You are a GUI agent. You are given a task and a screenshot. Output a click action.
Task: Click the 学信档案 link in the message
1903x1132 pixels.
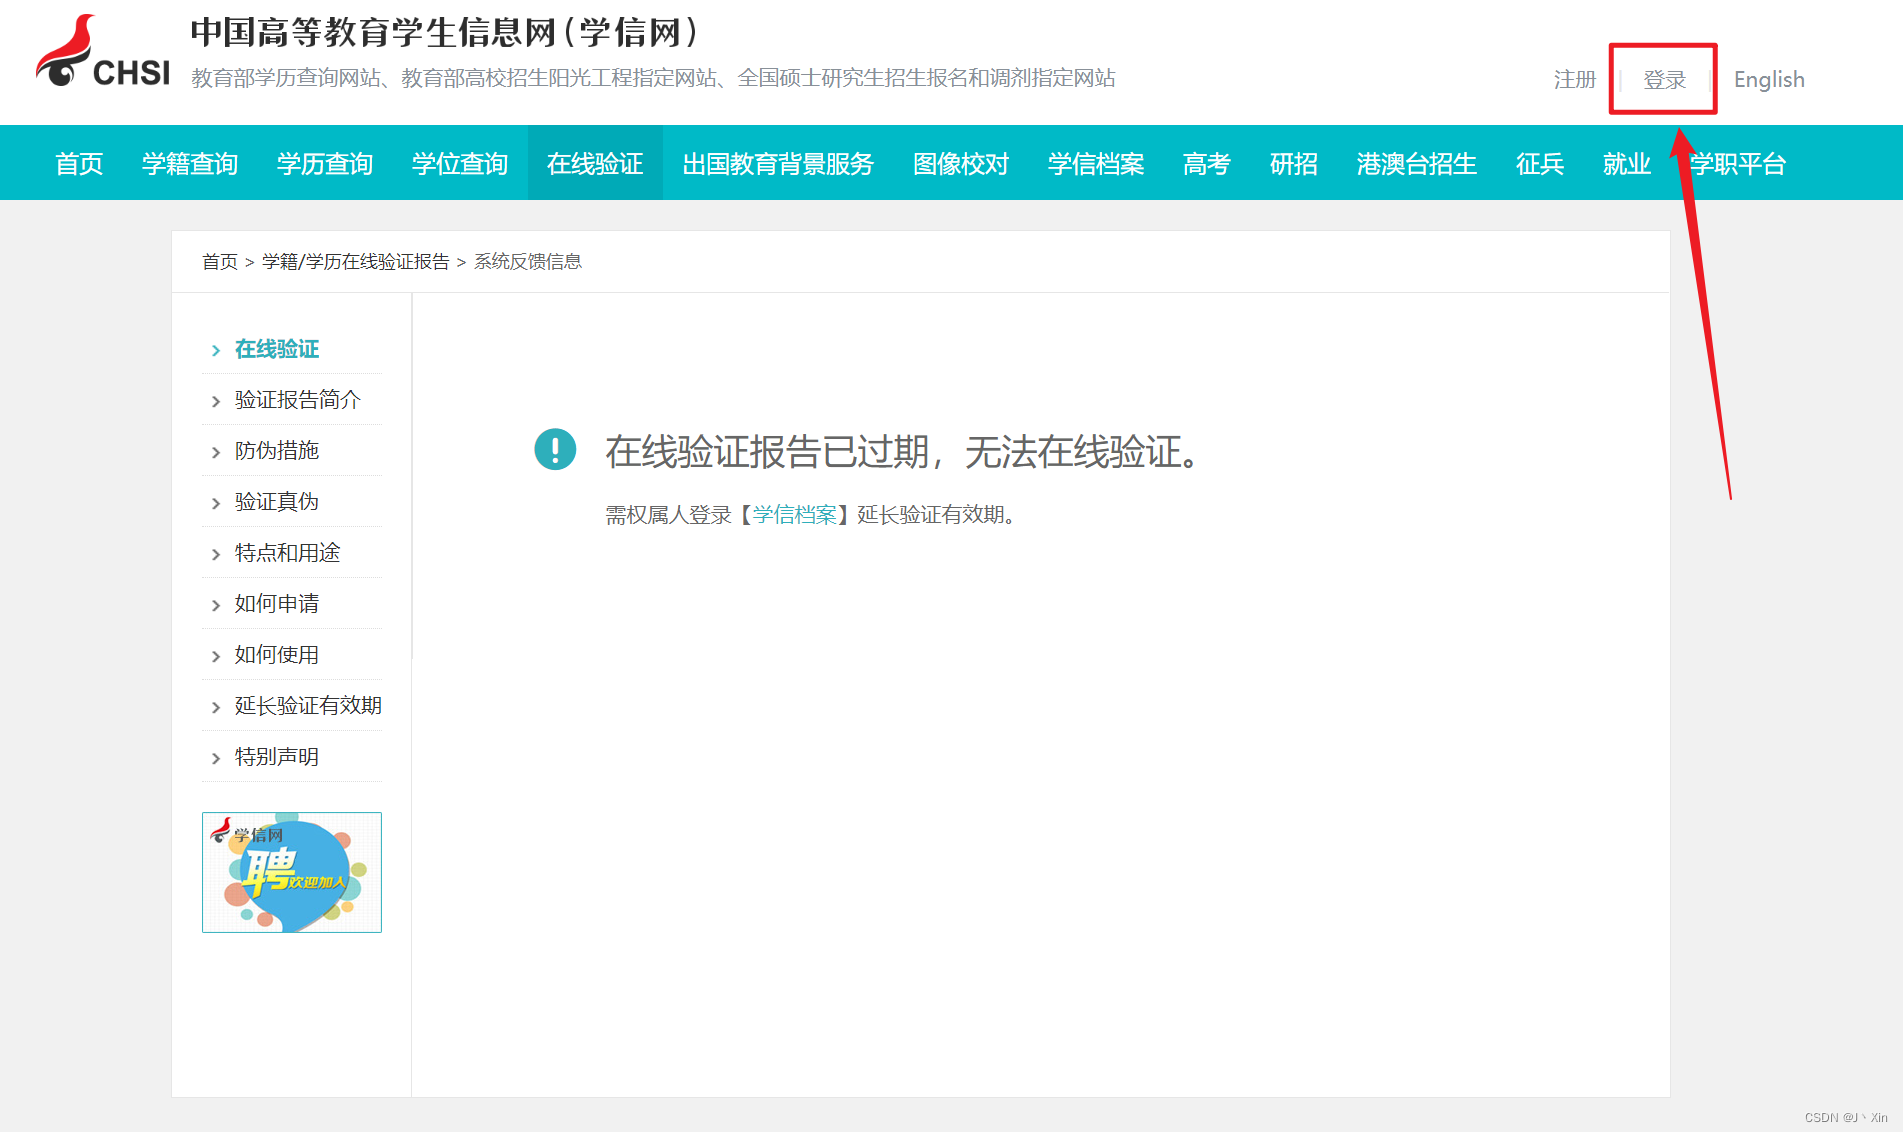pyautogui.click(x=795, y=514)
